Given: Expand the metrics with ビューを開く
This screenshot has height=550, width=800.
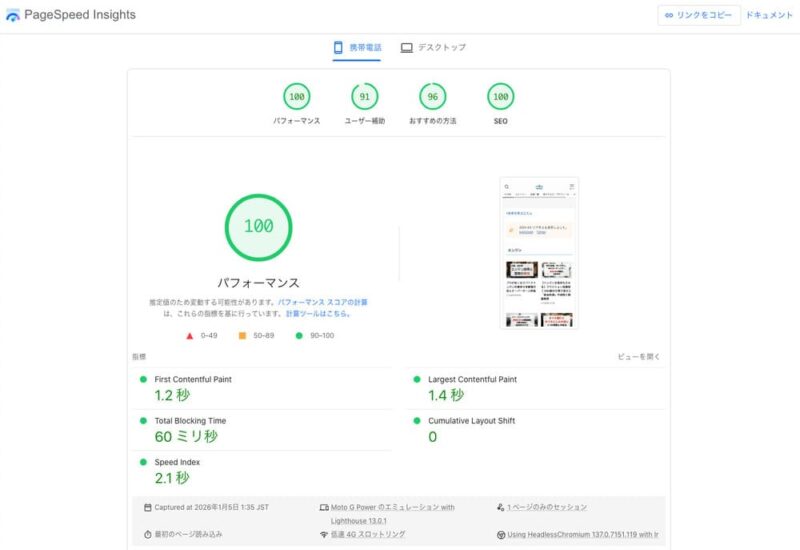Looking at the screenshot, I should point(638,357).
